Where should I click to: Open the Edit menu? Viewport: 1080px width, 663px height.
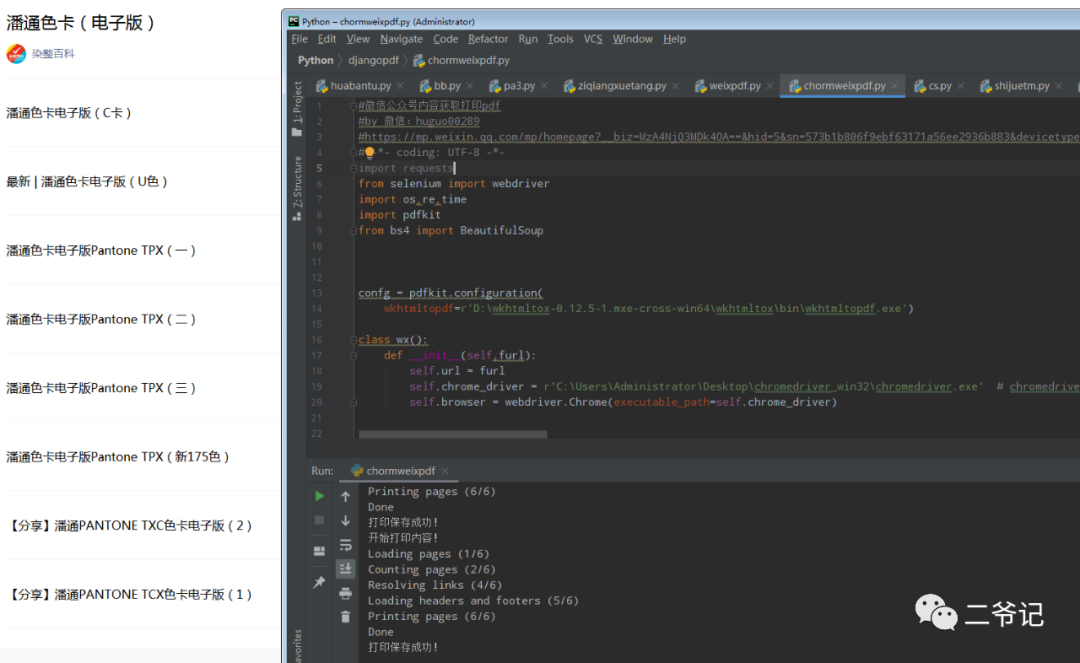click(326, 39)
